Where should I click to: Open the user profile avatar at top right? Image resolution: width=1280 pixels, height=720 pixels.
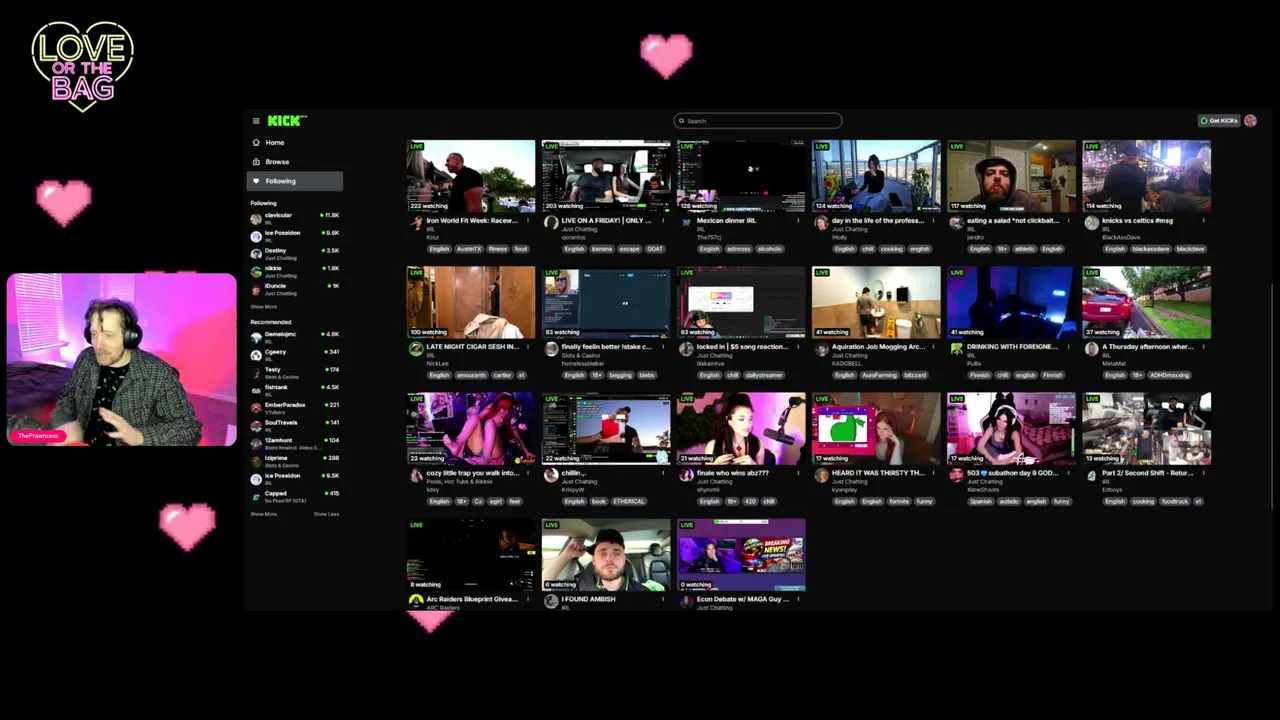point(1250,120)
